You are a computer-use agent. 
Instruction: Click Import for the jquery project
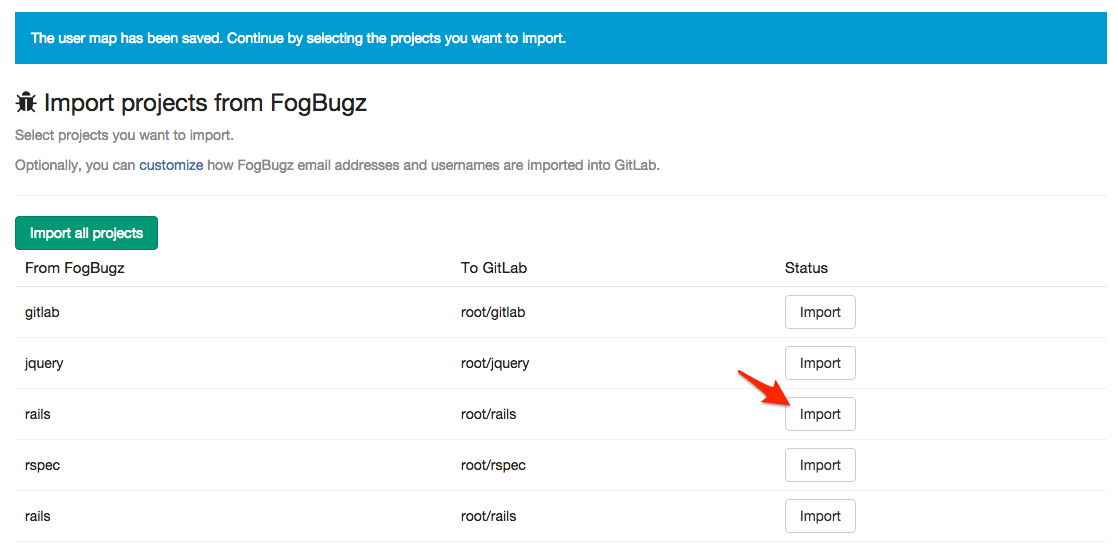pos(819,363)
